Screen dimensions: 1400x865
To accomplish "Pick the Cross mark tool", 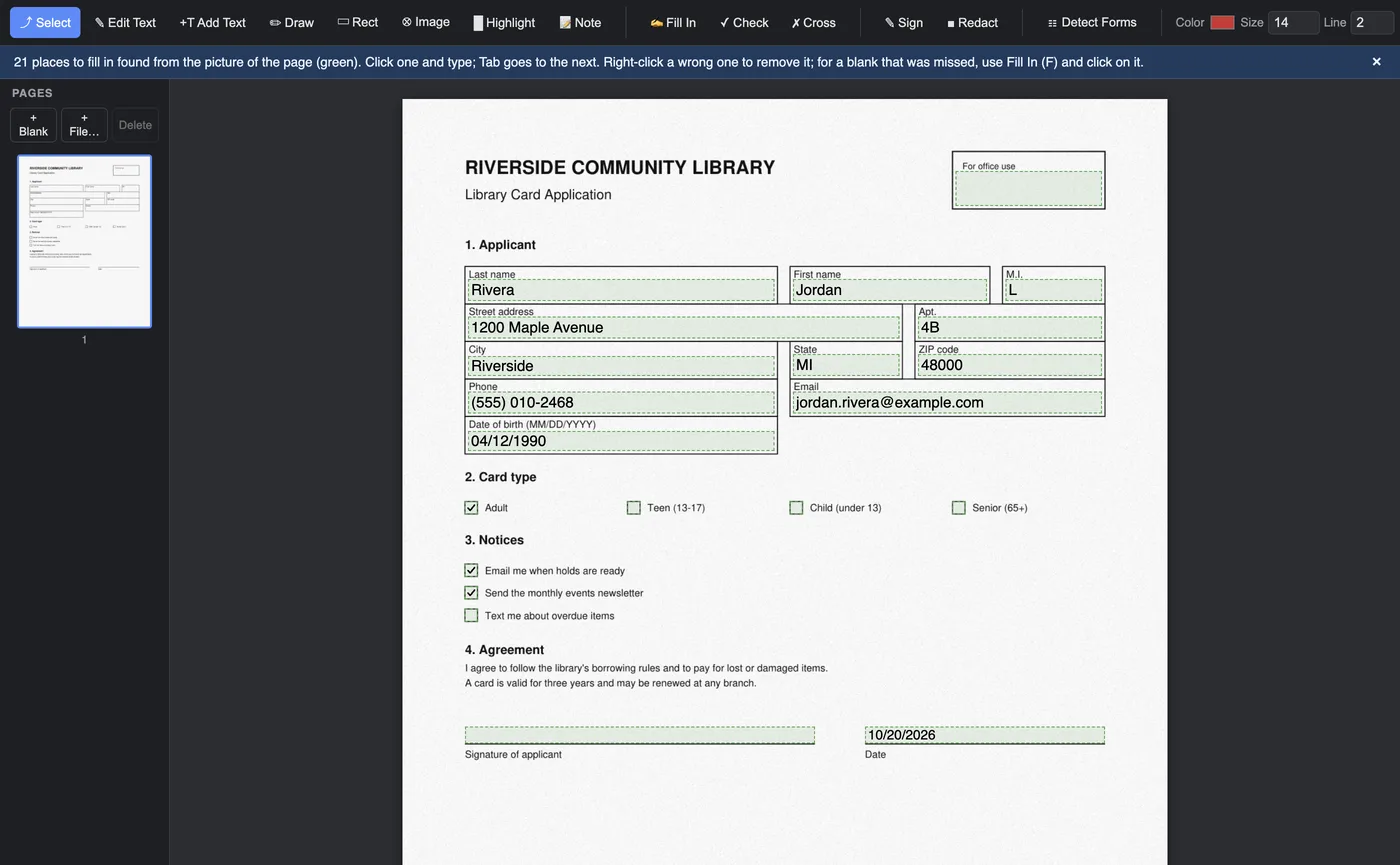I will [x=813, y=22].
